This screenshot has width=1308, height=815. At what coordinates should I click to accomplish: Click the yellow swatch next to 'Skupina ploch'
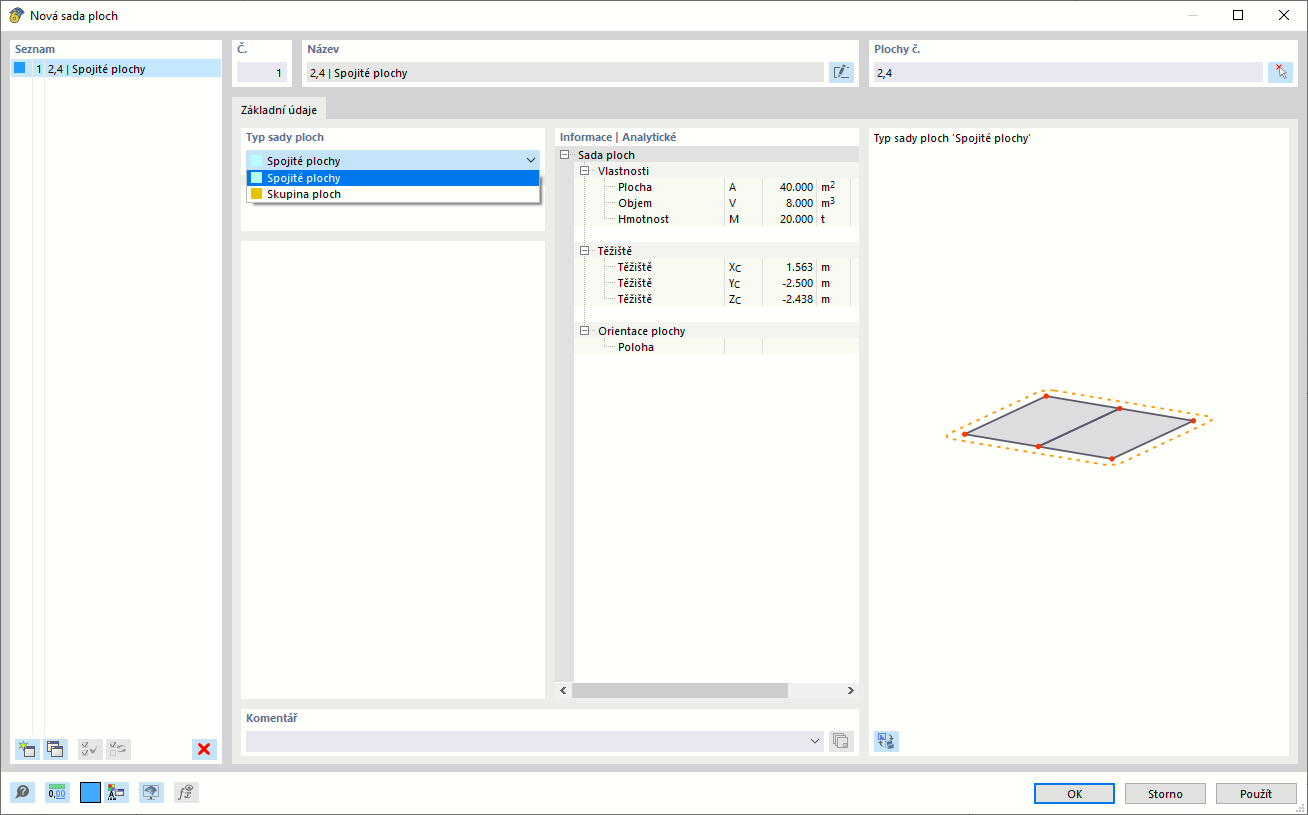pyautogui.click(x=257, y=194)
